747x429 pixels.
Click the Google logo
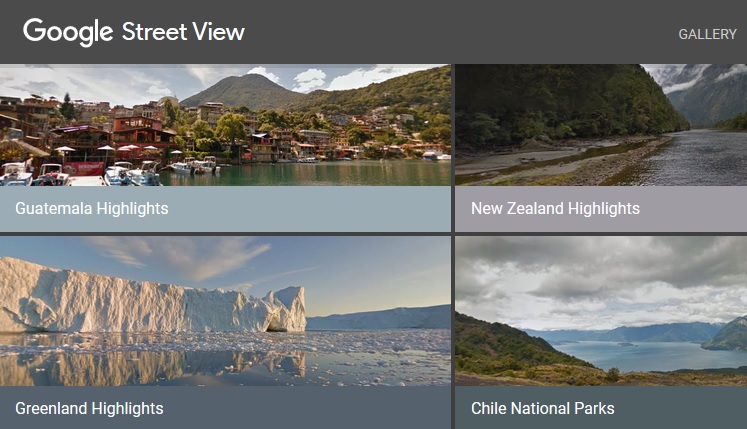(67, 32)
